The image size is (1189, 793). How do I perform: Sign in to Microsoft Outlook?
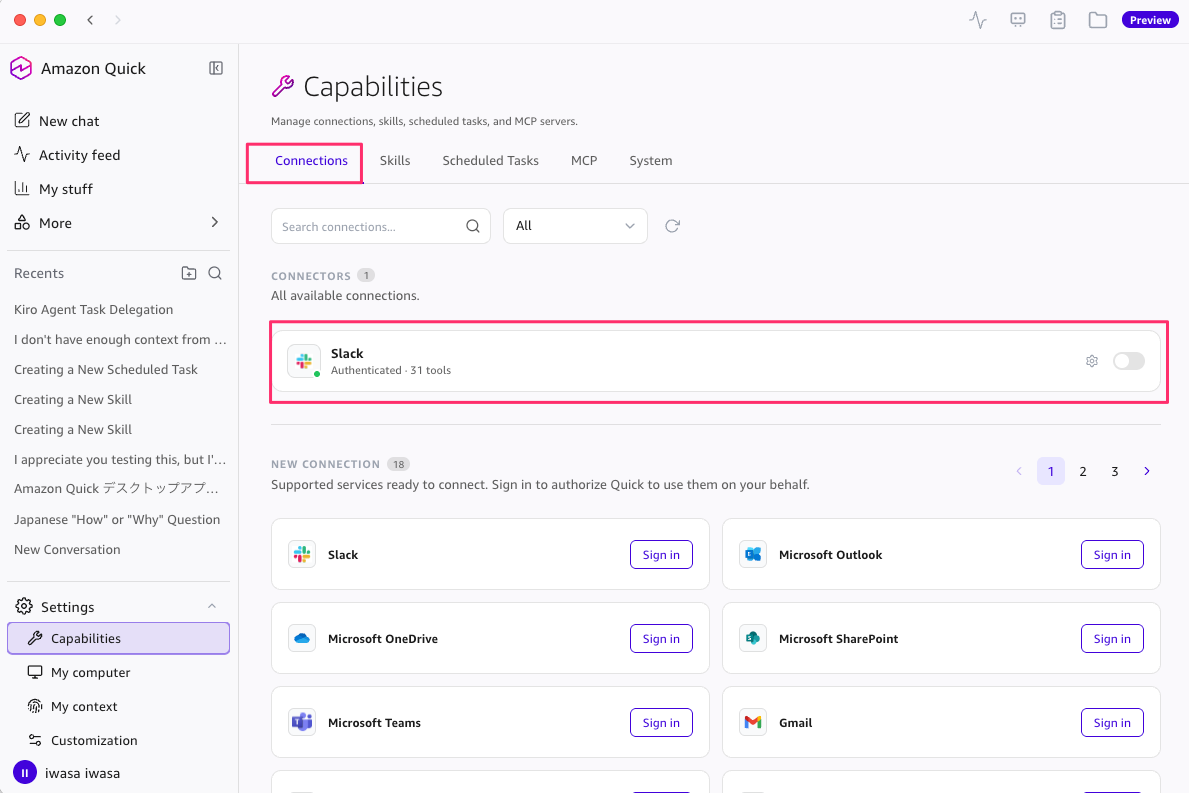click(x=1112, y=554)
